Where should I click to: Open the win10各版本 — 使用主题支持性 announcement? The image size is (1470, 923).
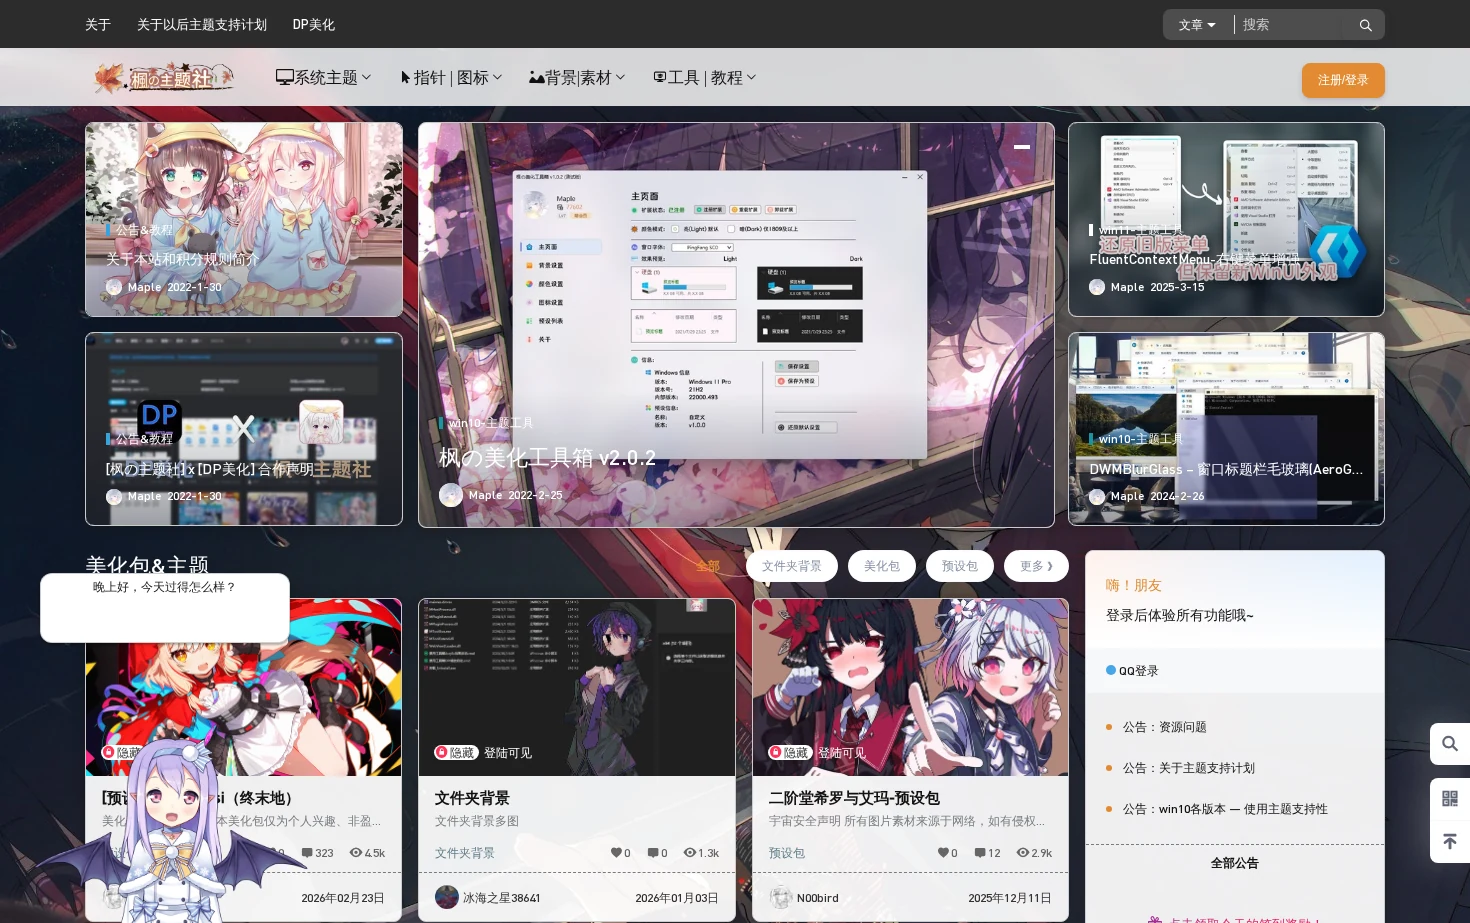(x=1225, y=809)
